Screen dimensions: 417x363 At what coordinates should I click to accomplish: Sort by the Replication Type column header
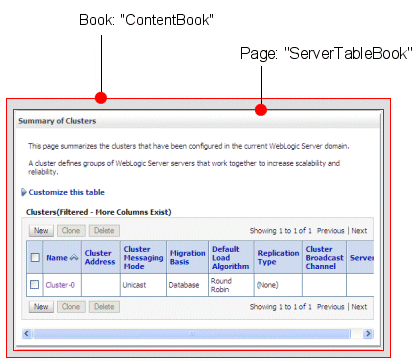(x=278, y=257)
